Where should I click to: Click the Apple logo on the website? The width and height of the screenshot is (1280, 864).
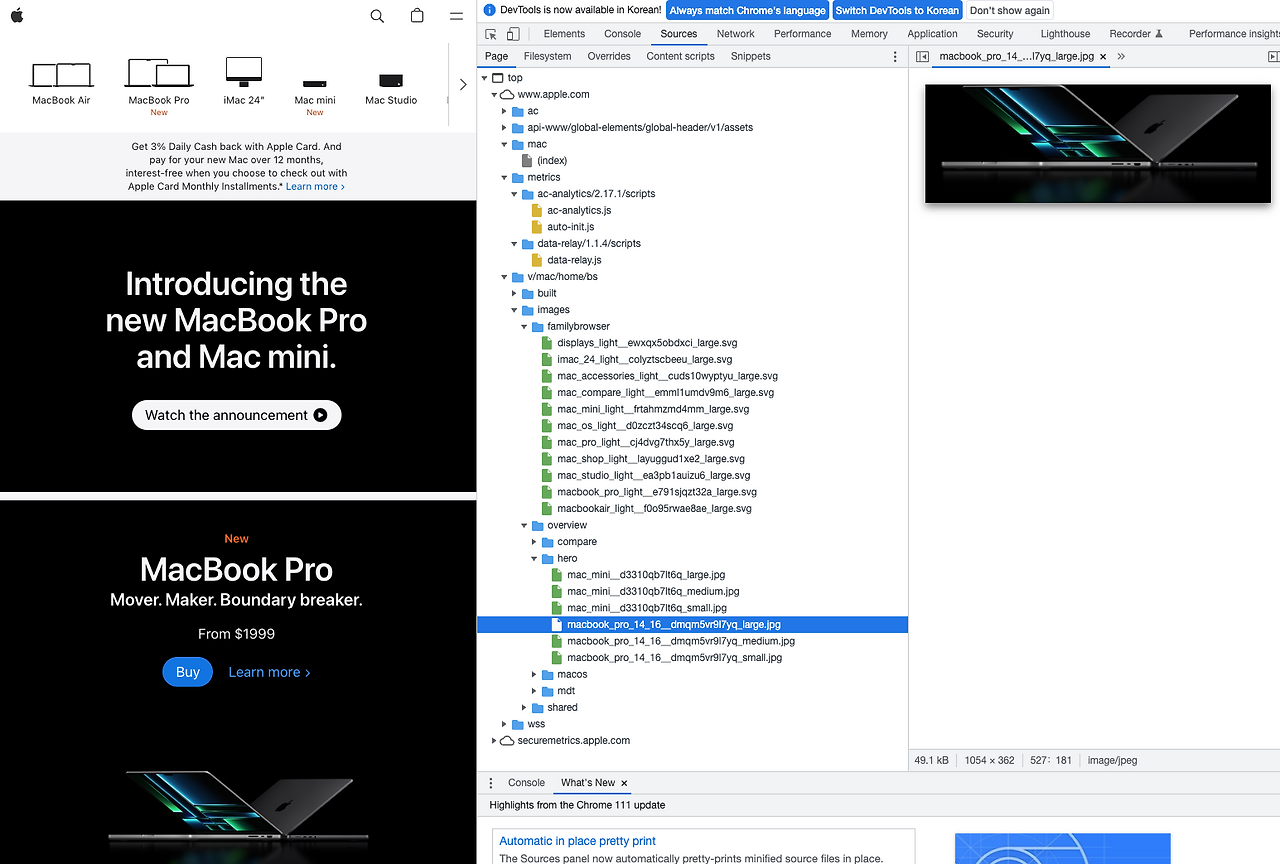(x=17, y=15)
